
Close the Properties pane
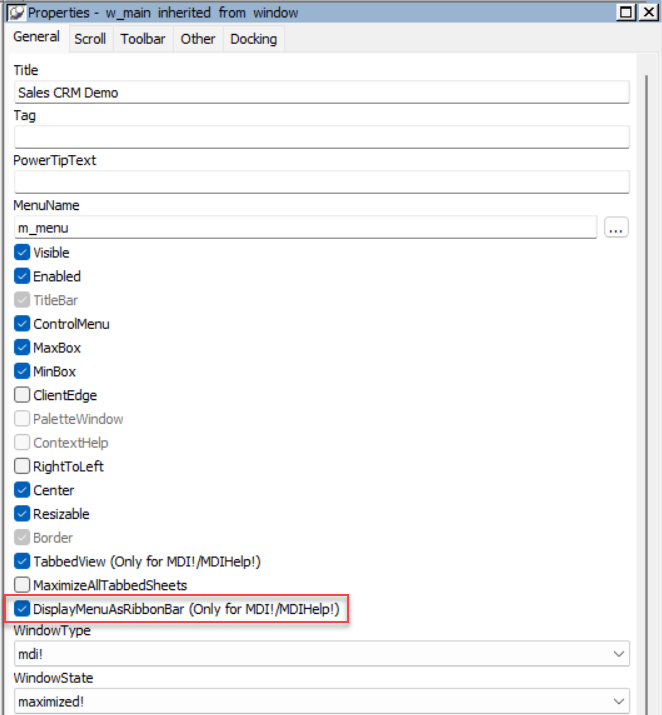pyautogui.click(x=646, y=12)
